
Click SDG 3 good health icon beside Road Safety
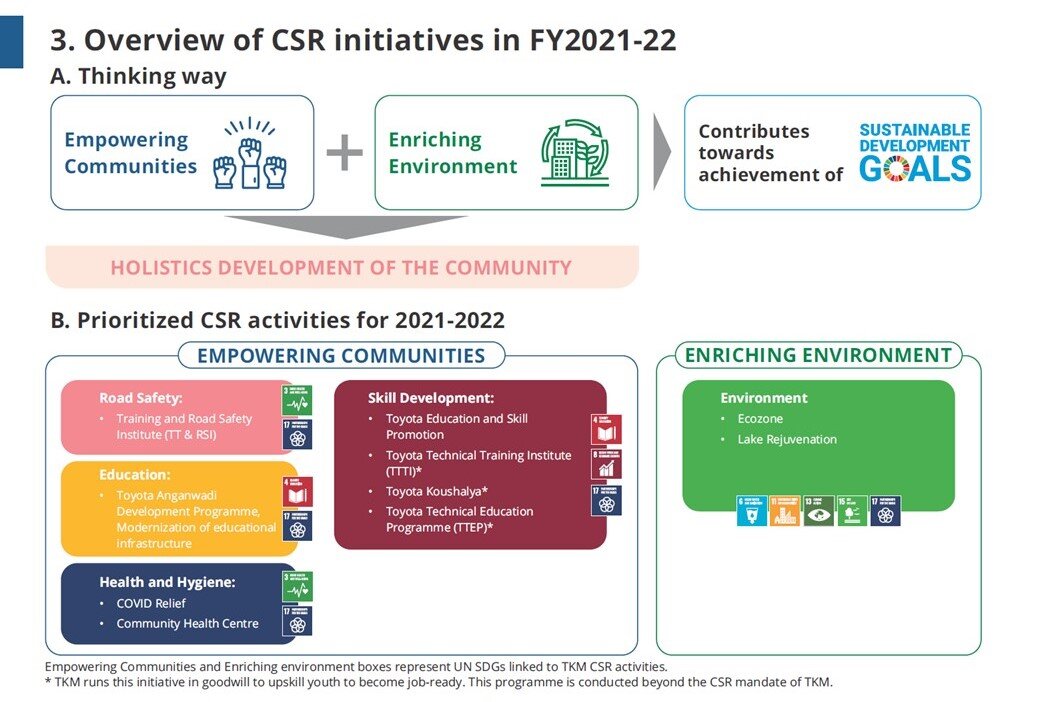[297, 400]
